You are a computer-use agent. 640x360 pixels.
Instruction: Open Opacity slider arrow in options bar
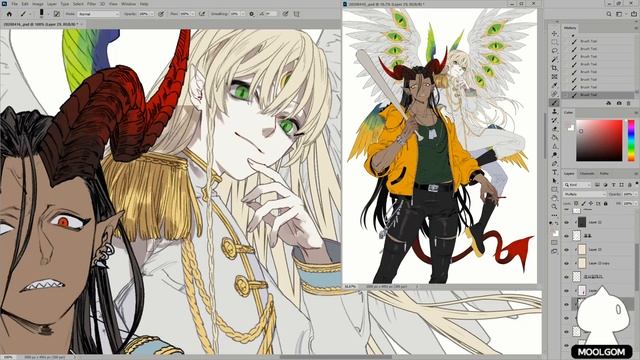[152, 13]
